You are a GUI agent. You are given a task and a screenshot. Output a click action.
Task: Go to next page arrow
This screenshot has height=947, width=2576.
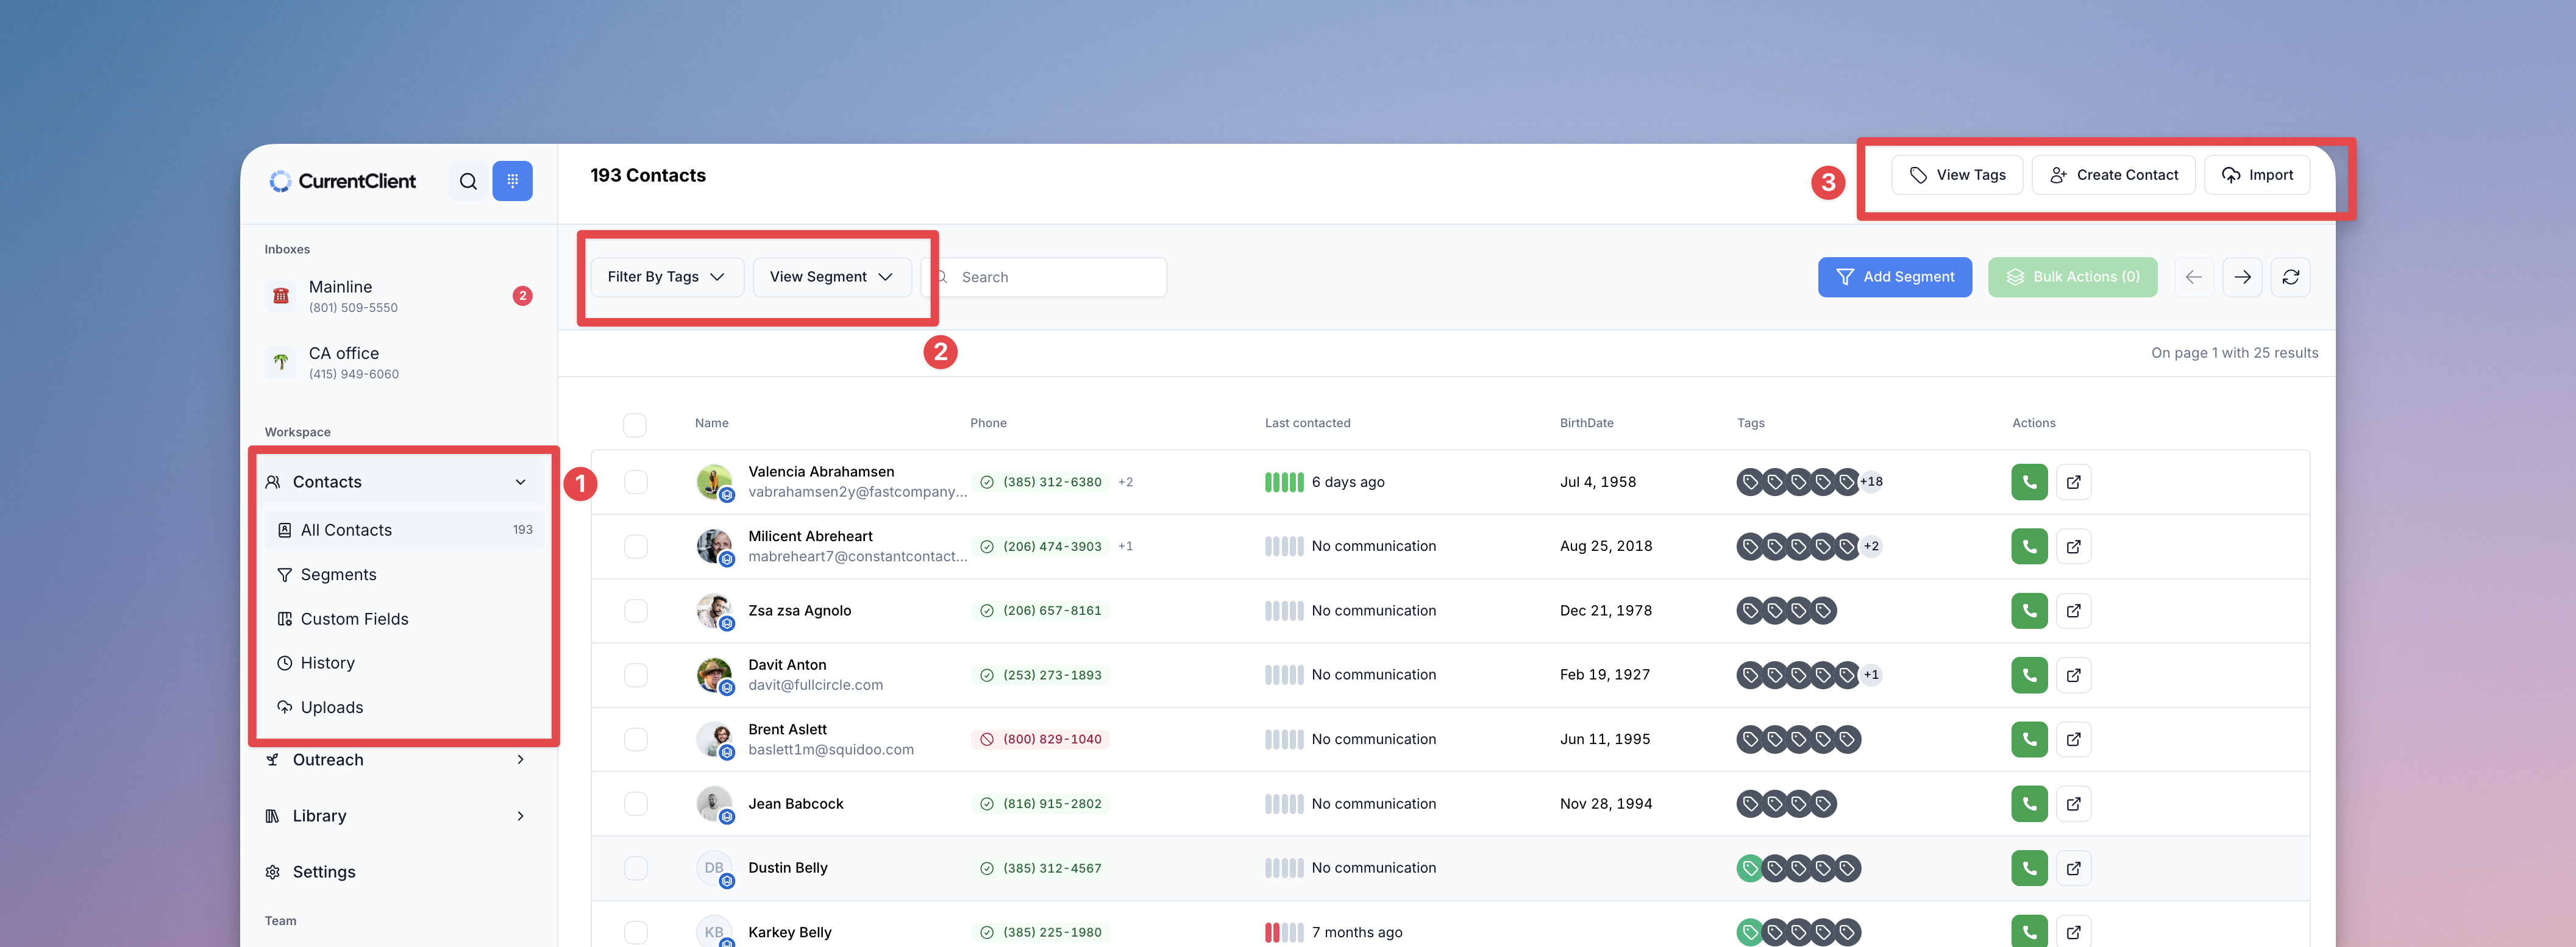(x=2242, y=277)
